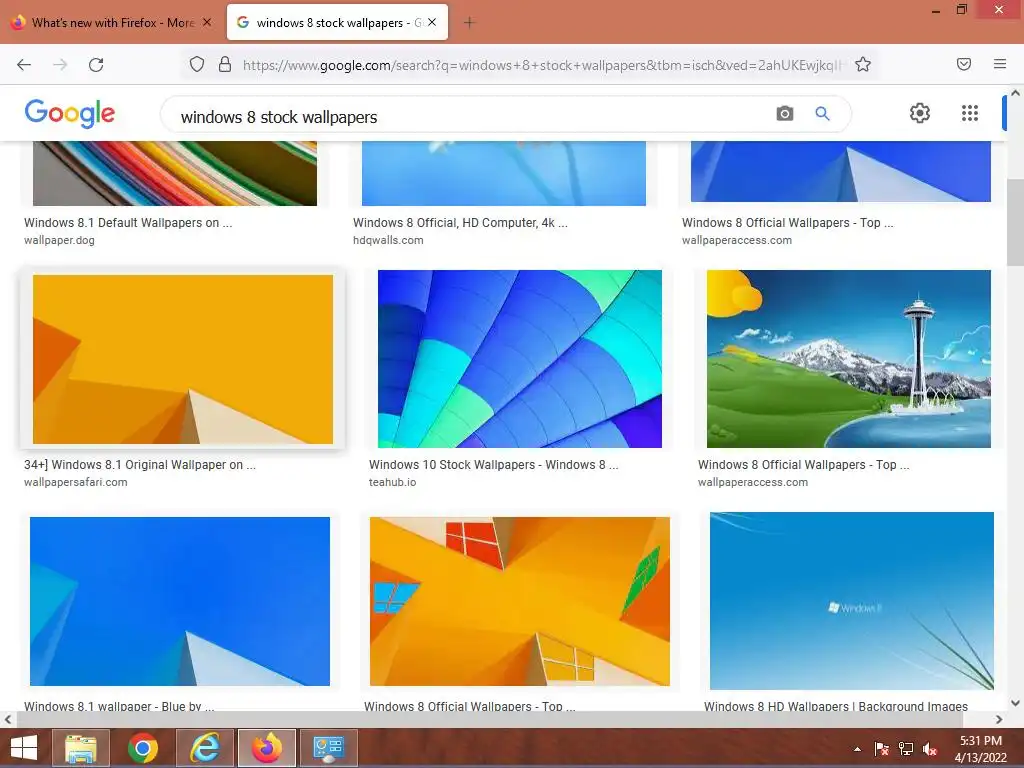Screen dimensions: 1024x768
Task: Open the network status tray icon
Action: click(x=906, y=749)
